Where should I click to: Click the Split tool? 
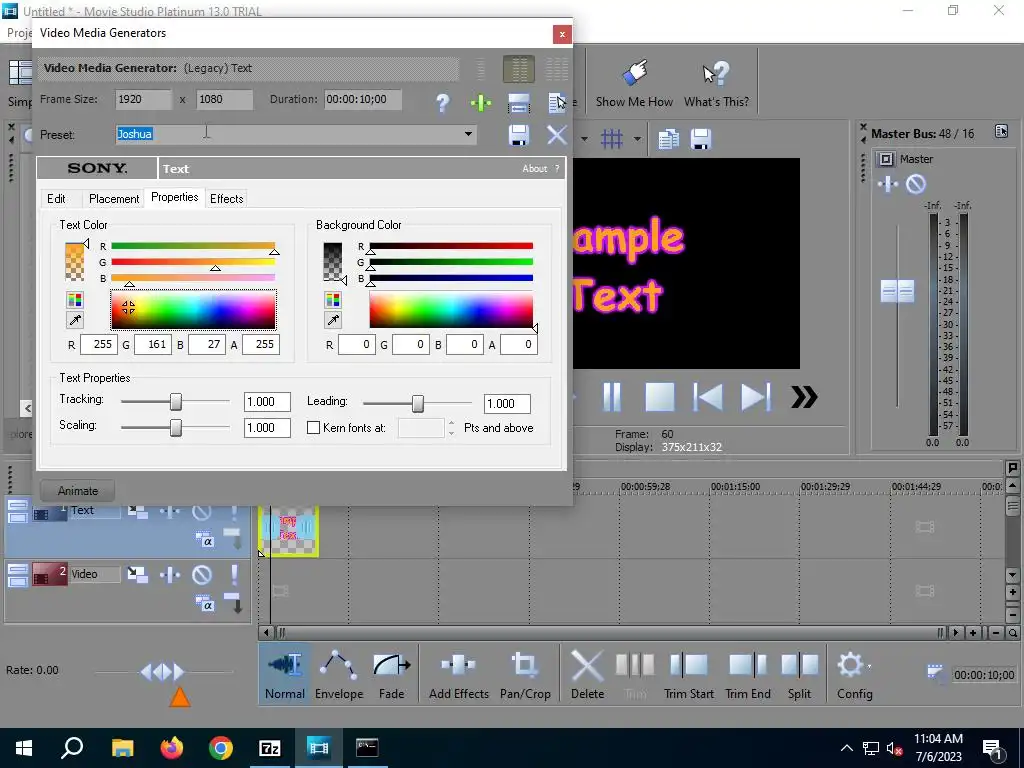799,675
